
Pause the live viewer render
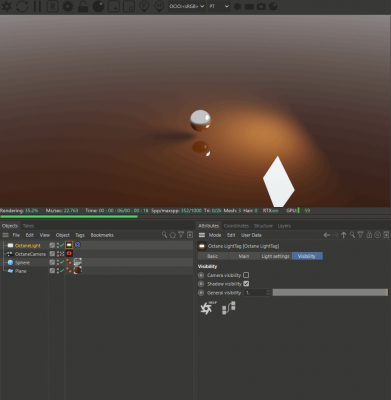coord(37,6)
